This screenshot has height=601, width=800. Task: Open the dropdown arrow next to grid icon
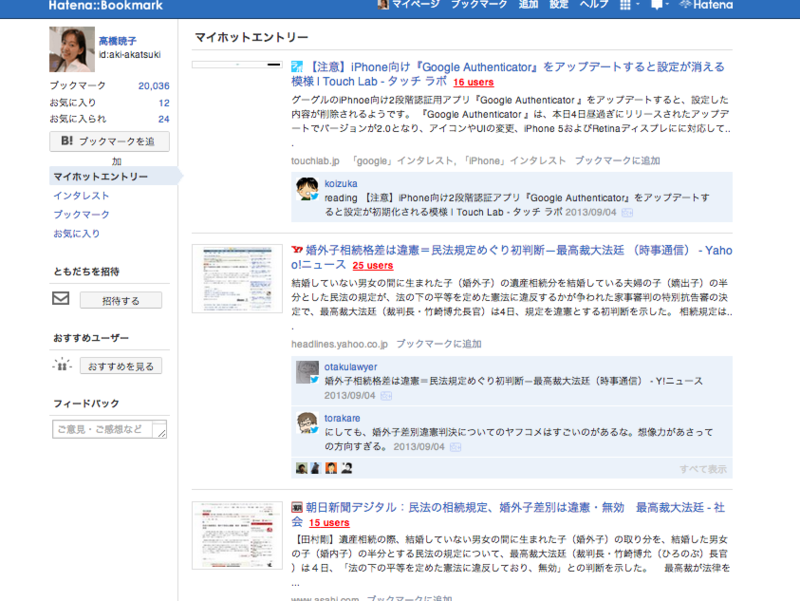click(638, 5)
